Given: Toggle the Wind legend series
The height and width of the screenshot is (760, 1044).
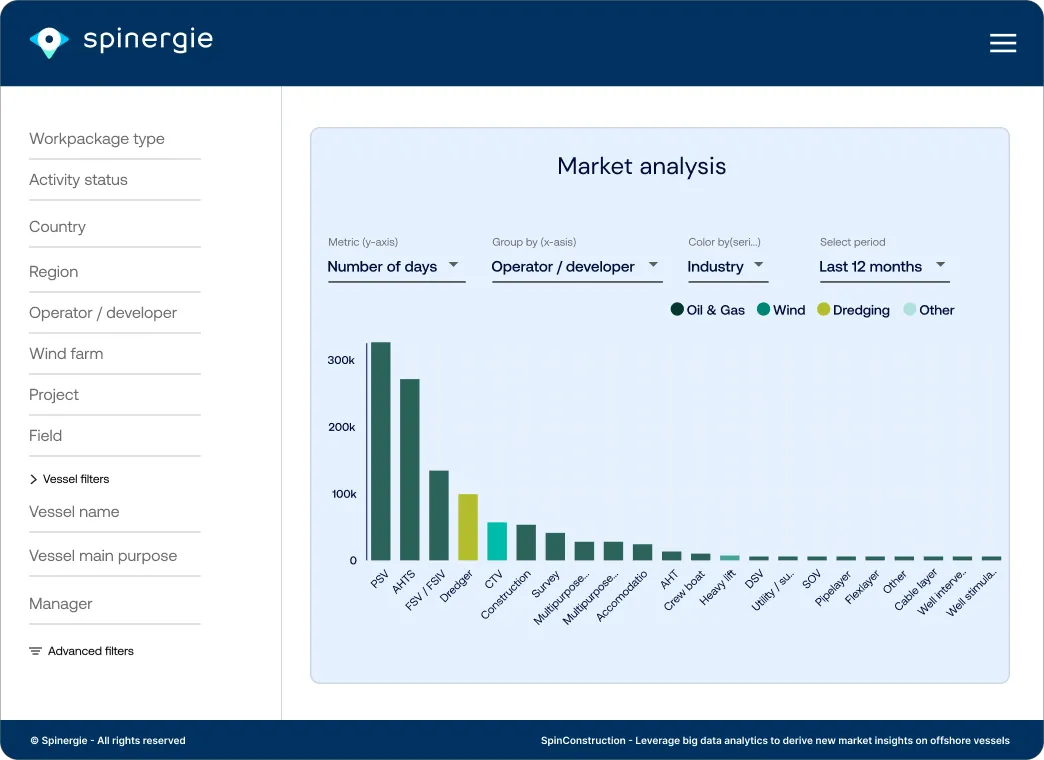Looking at the screenshot, I should pos(781,309).
